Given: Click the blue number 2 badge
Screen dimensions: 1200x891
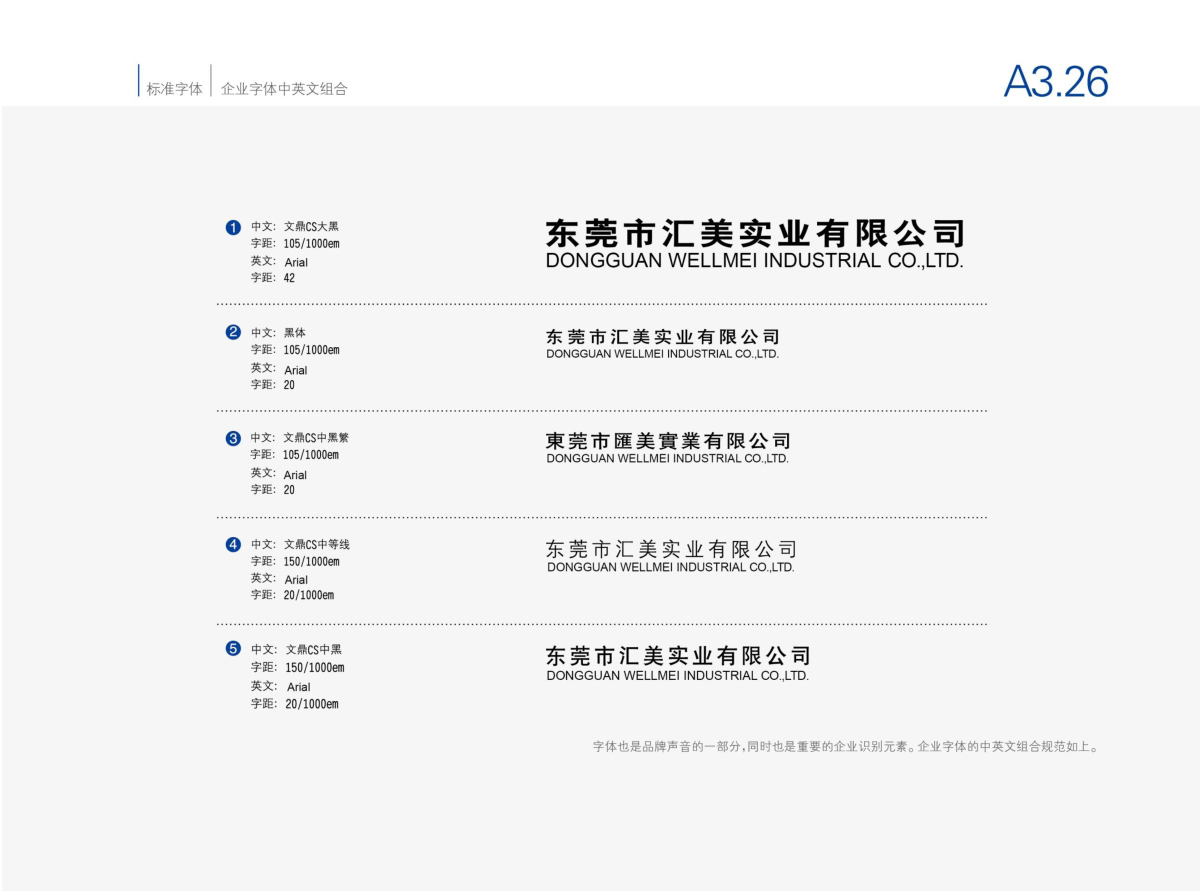Looking at the screenshot, I should tap(233, 332).
